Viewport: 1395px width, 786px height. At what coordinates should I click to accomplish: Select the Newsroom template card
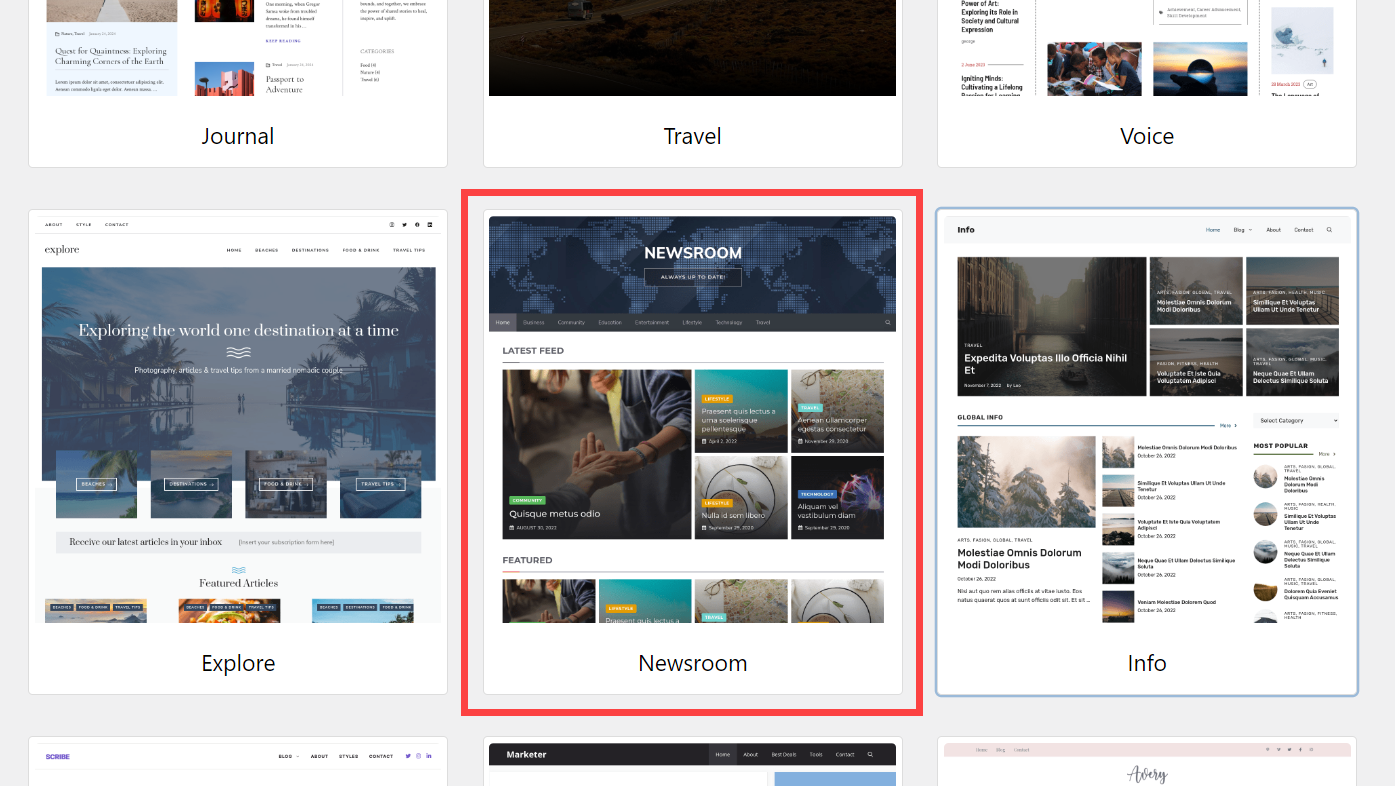click(692, 452)
